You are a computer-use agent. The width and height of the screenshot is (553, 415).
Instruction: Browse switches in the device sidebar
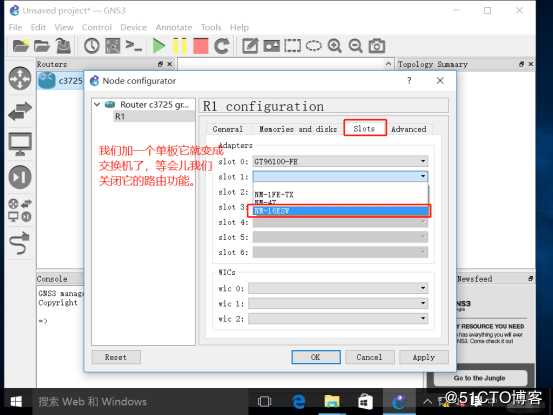point(20,111)
